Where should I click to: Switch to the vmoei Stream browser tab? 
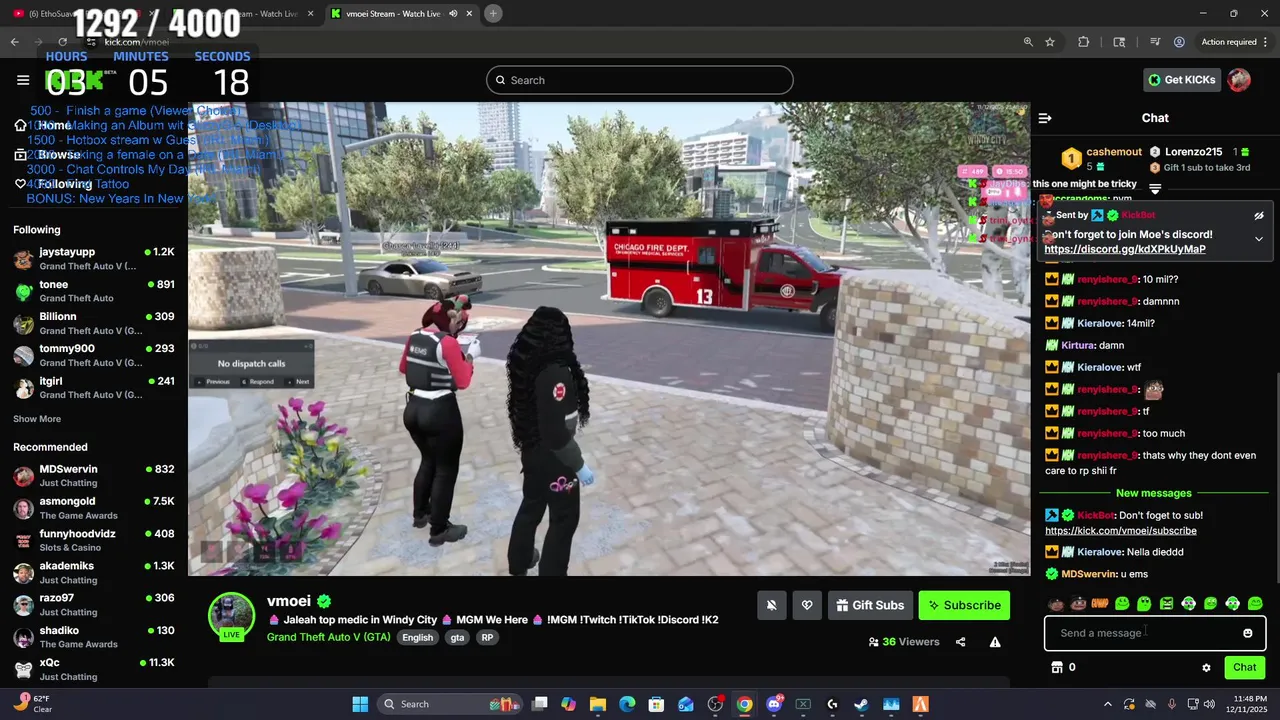tap(394, 14)
